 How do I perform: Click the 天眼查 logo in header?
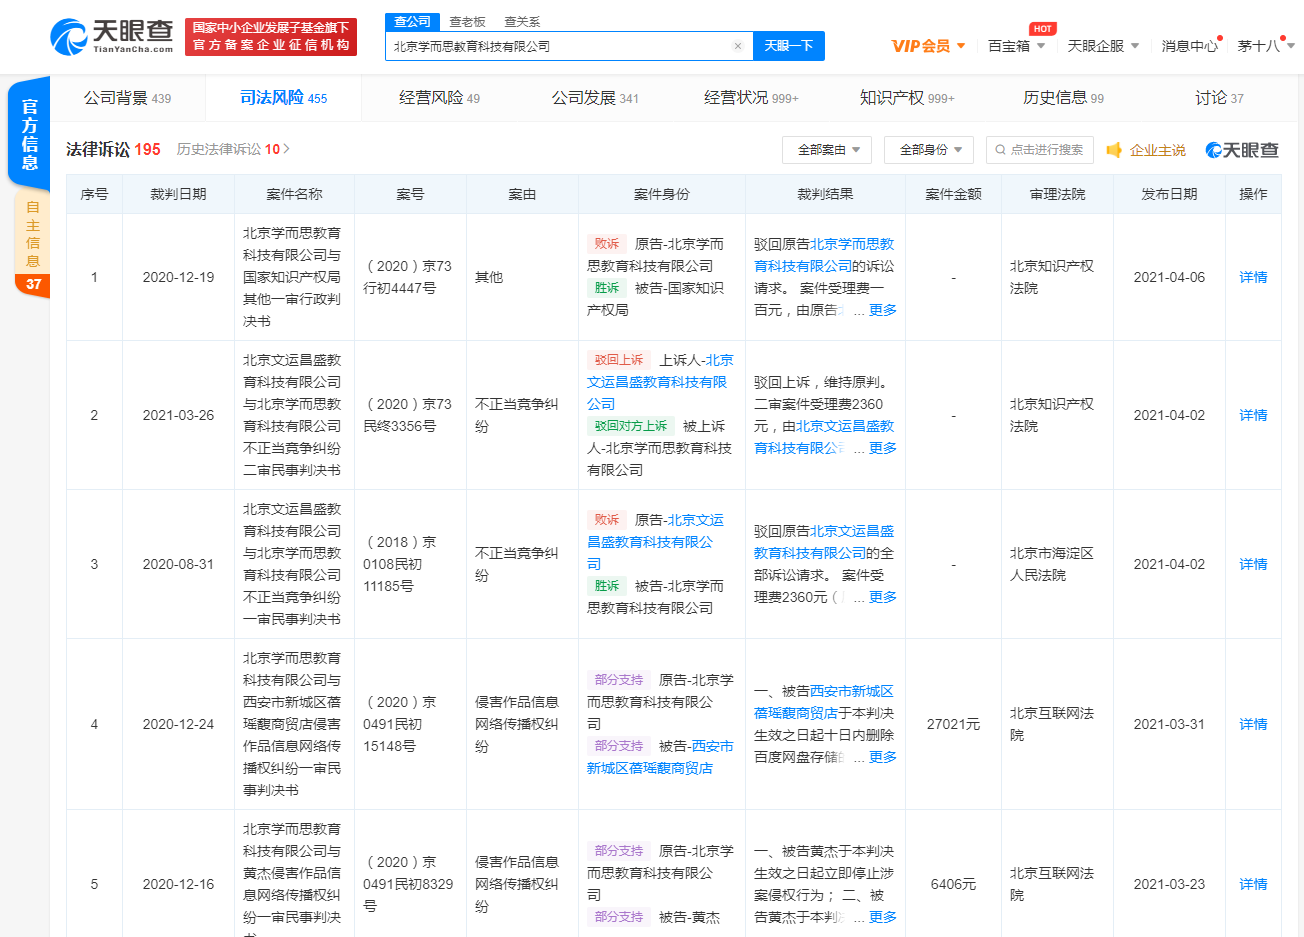[112, 36]
